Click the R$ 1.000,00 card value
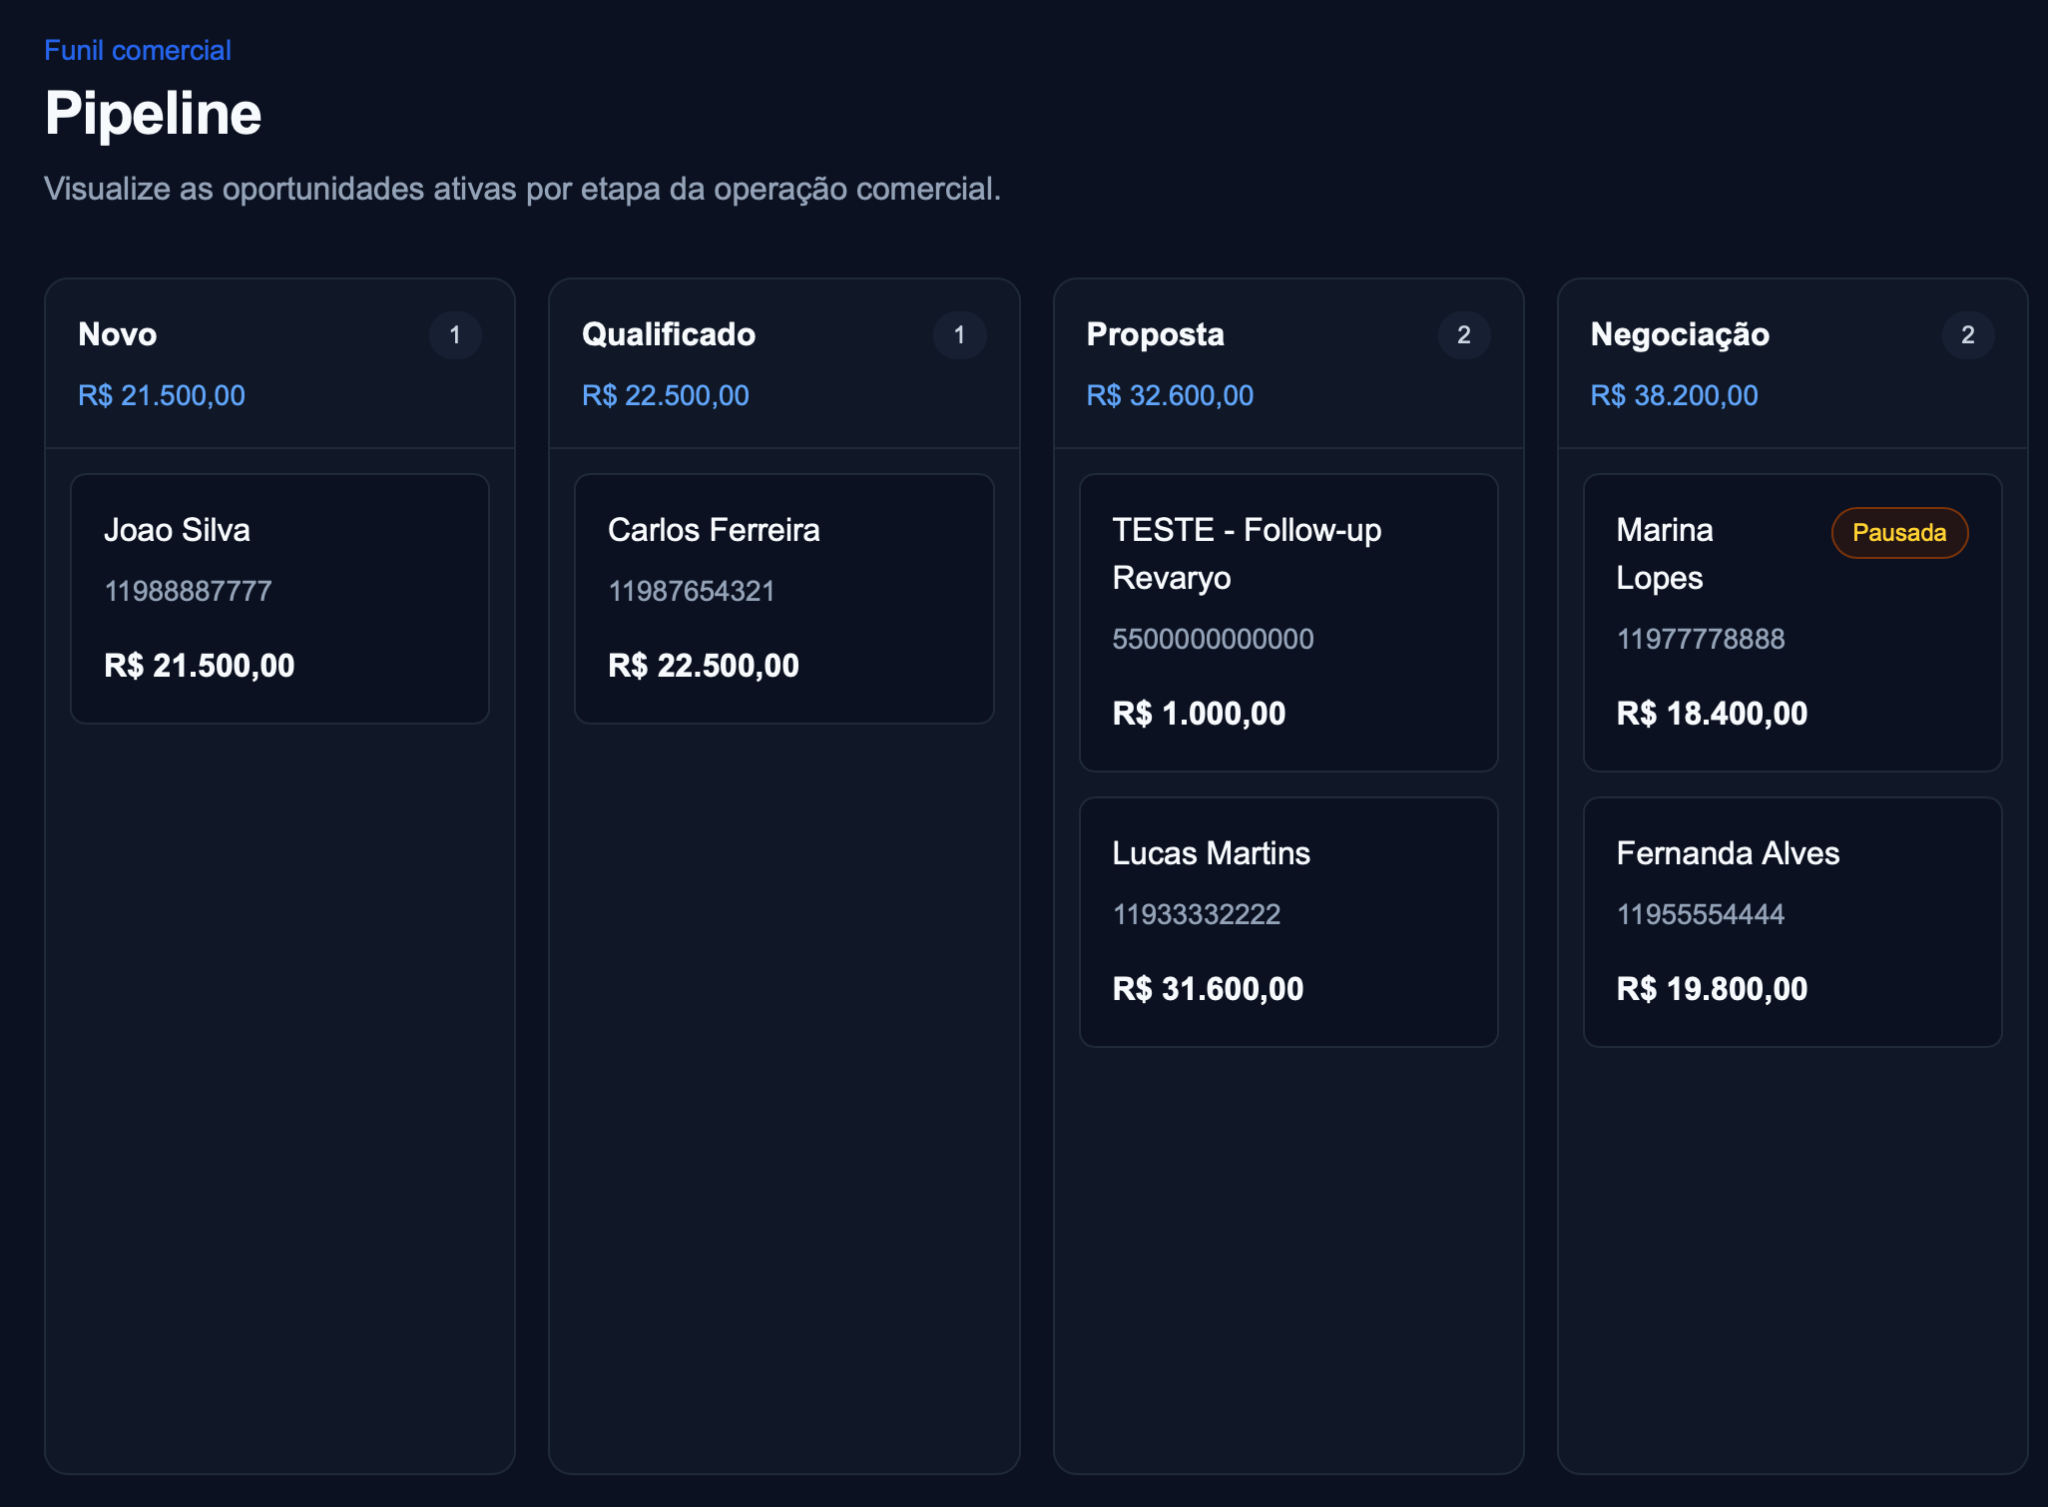This screenshot has height=1507, width=2048. (x=1199, y=713)
